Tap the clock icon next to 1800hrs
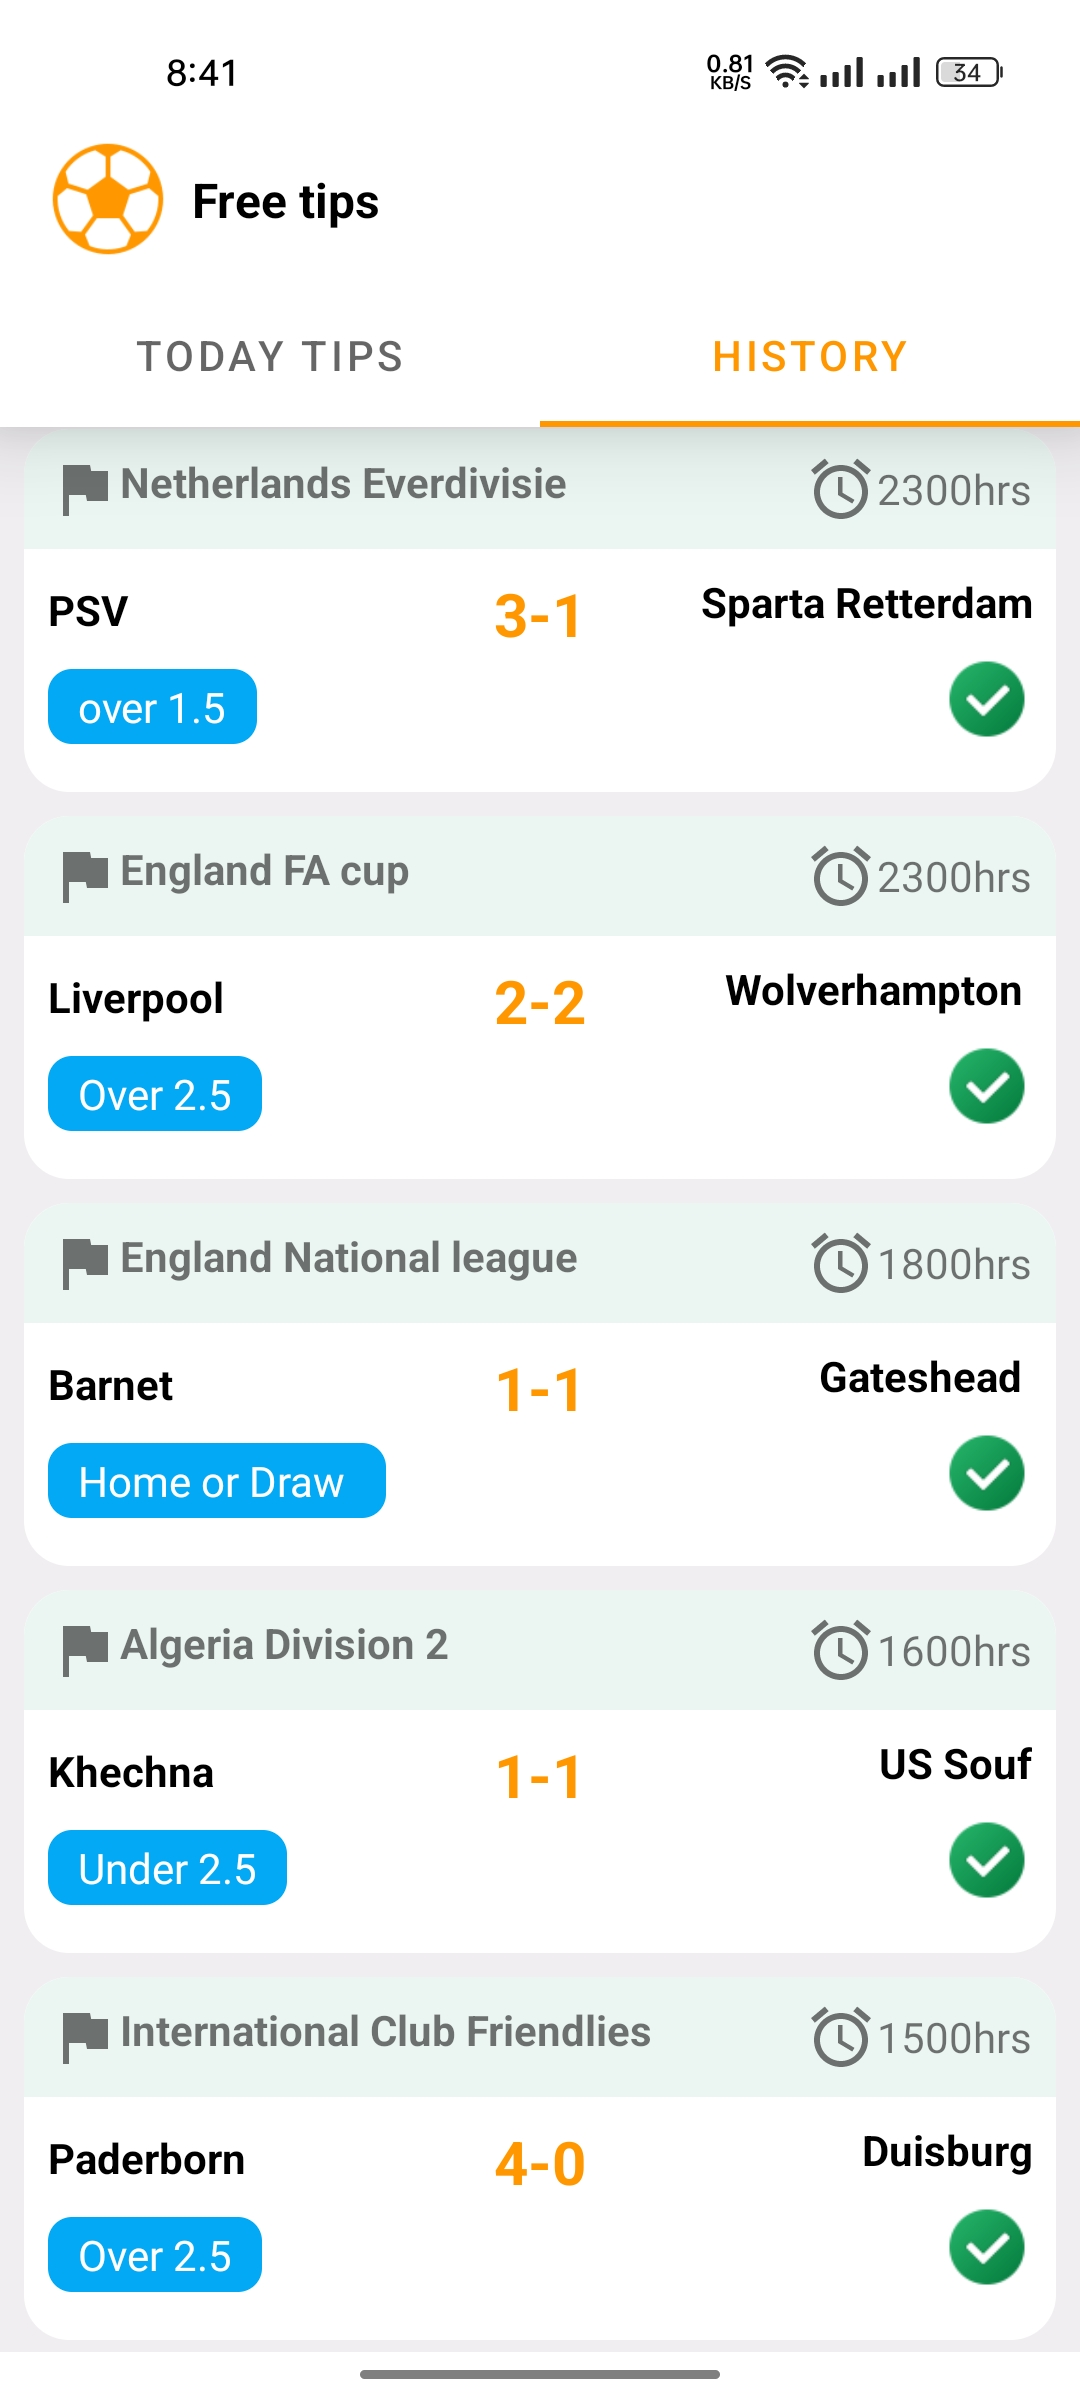Image resolution: width=1080 pixels, height=2400 pixels. [x=840, y=1263]
